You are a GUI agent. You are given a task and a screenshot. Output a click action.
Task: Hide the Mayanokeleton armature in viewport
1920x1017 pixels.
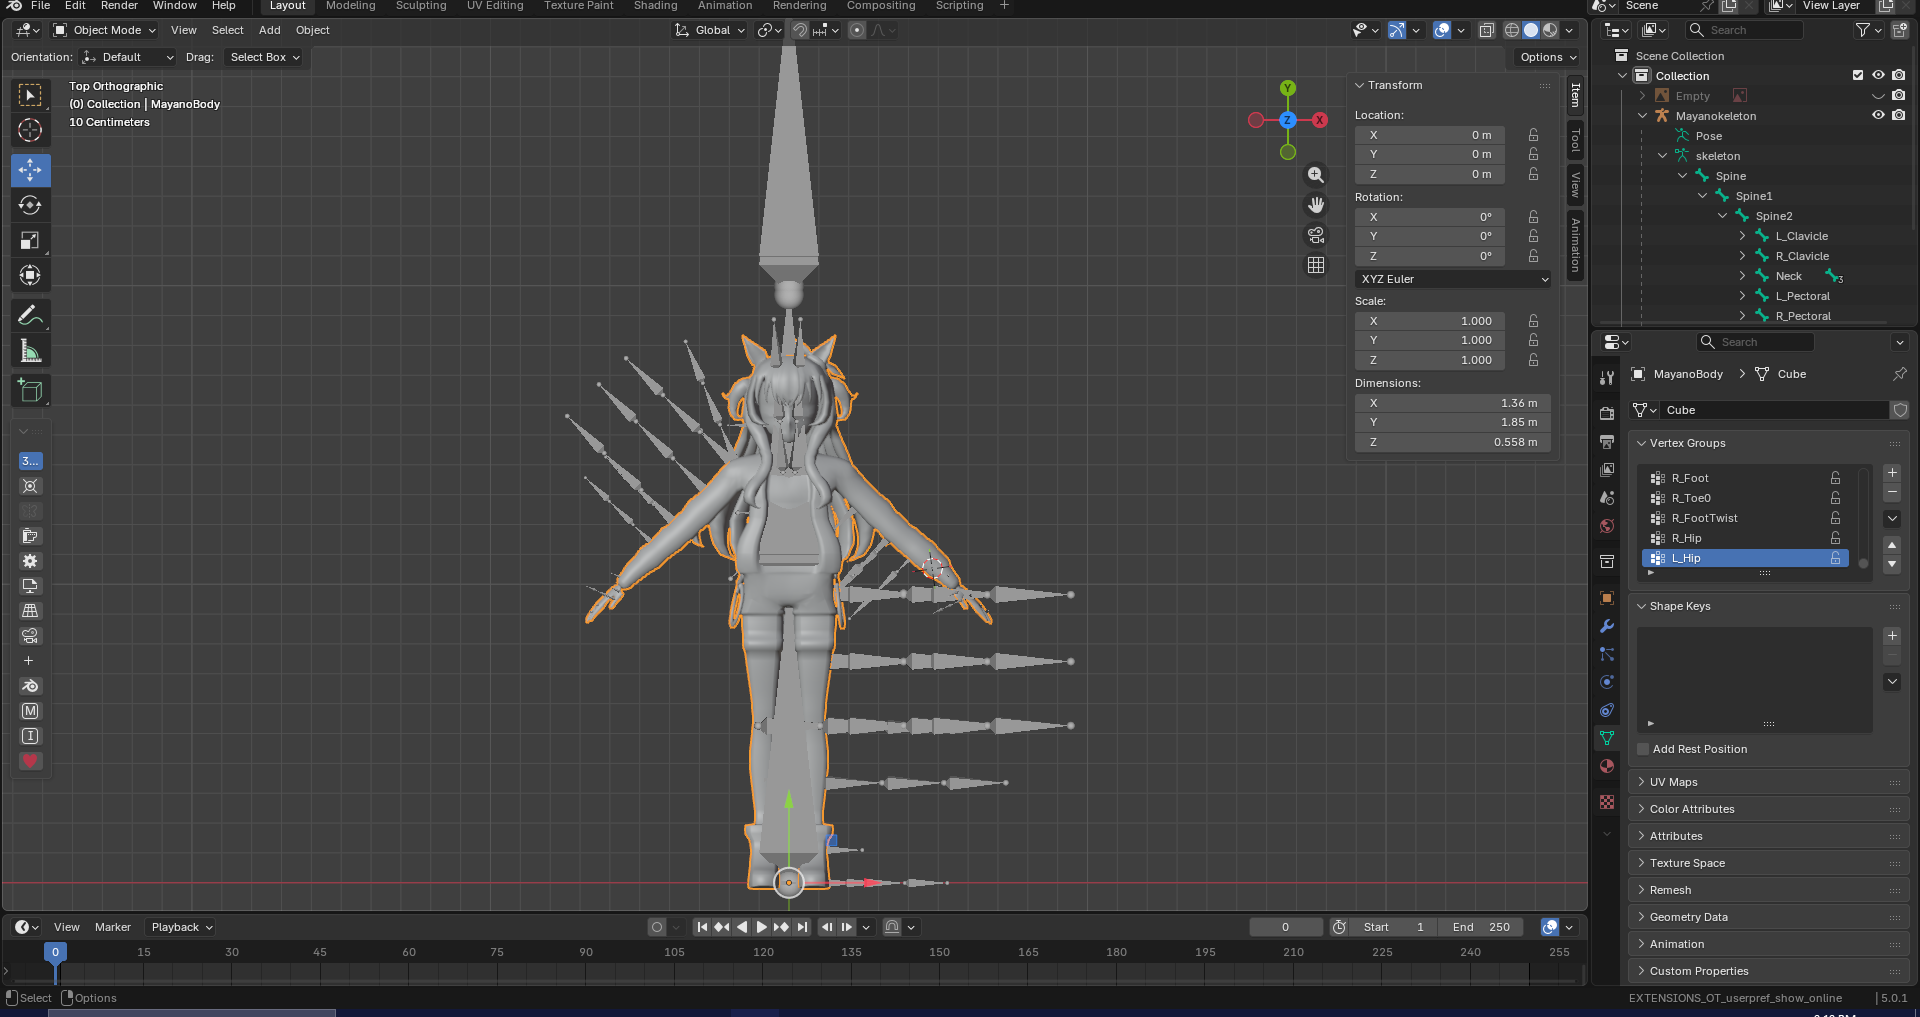point(1878,116)
